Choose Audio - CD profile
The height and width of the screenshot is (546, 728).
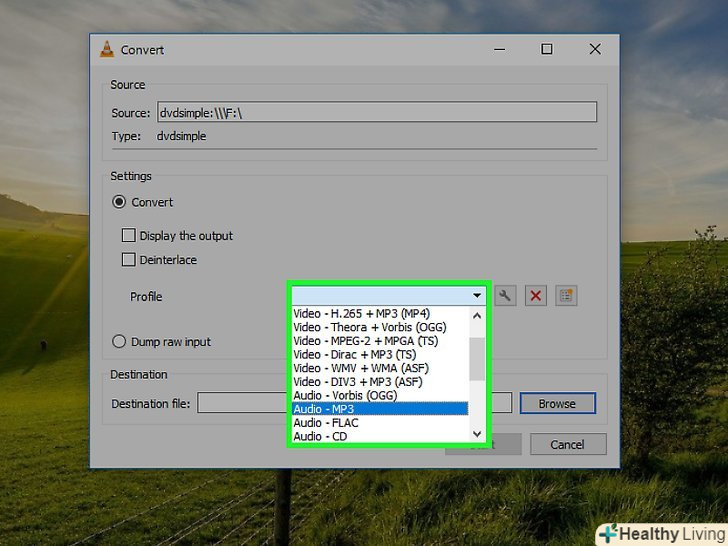[x=380, y=436]
